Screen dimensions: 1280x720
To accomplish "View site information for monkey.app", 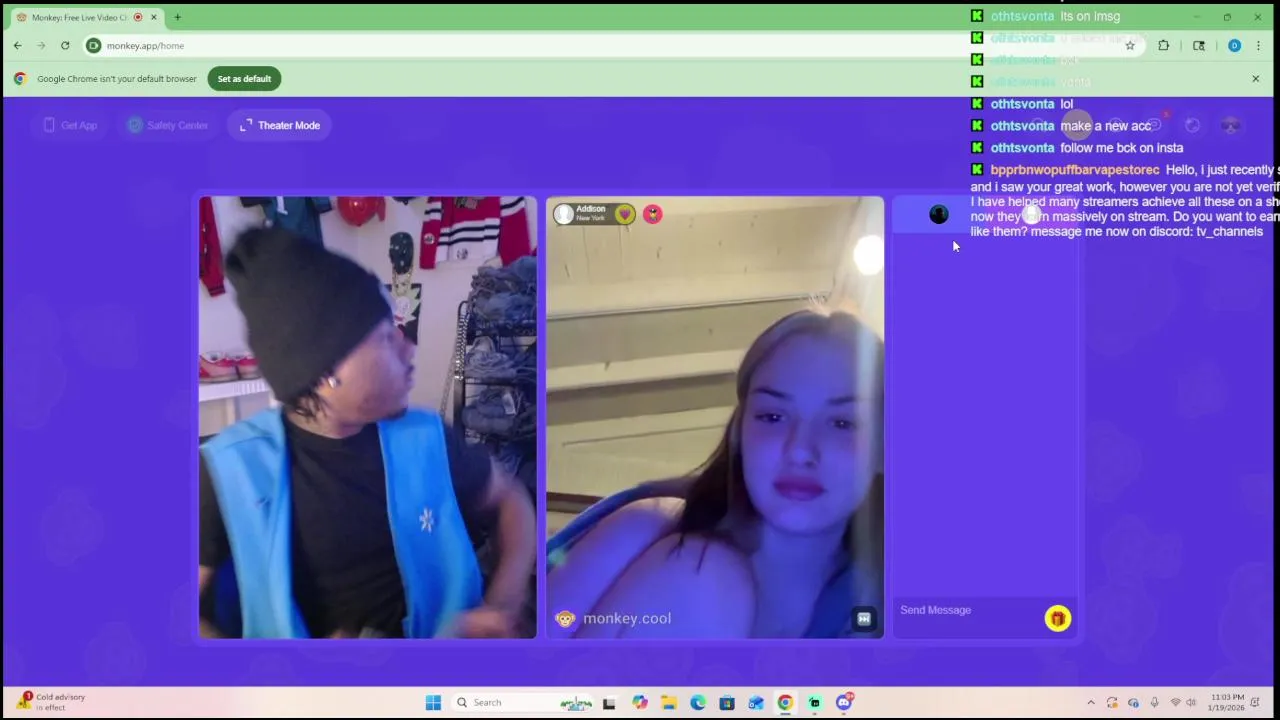I will tap(93, 45).
